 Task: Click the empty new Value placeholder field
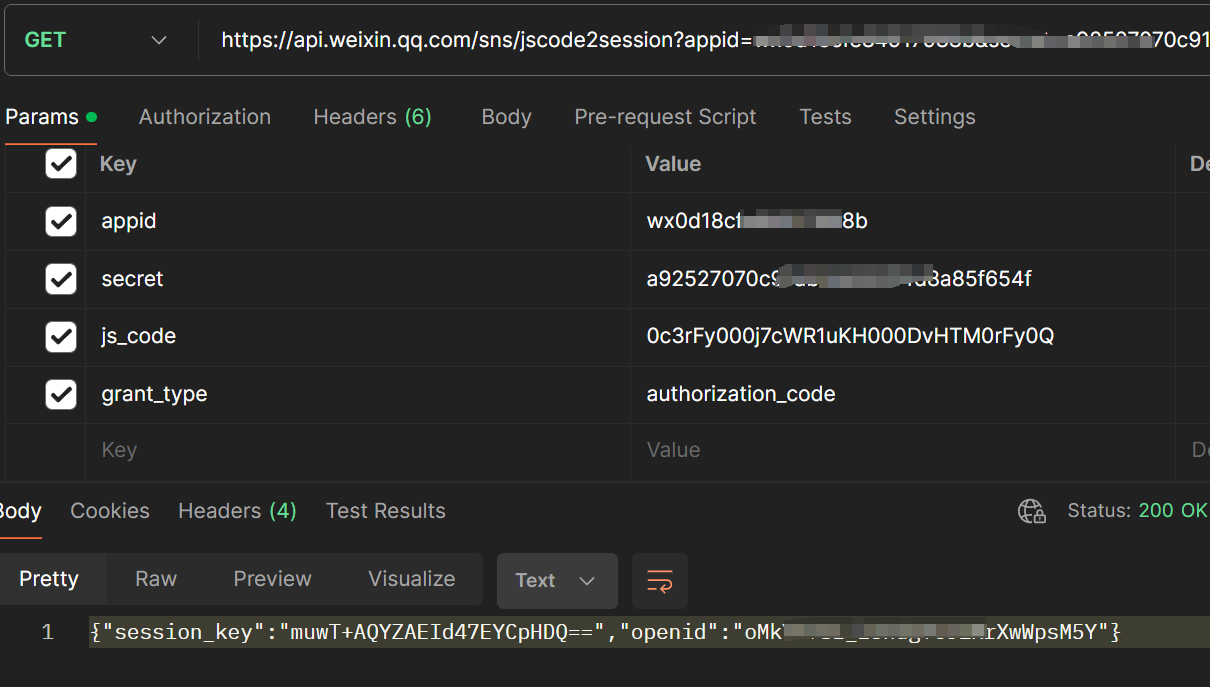[903, 451]
